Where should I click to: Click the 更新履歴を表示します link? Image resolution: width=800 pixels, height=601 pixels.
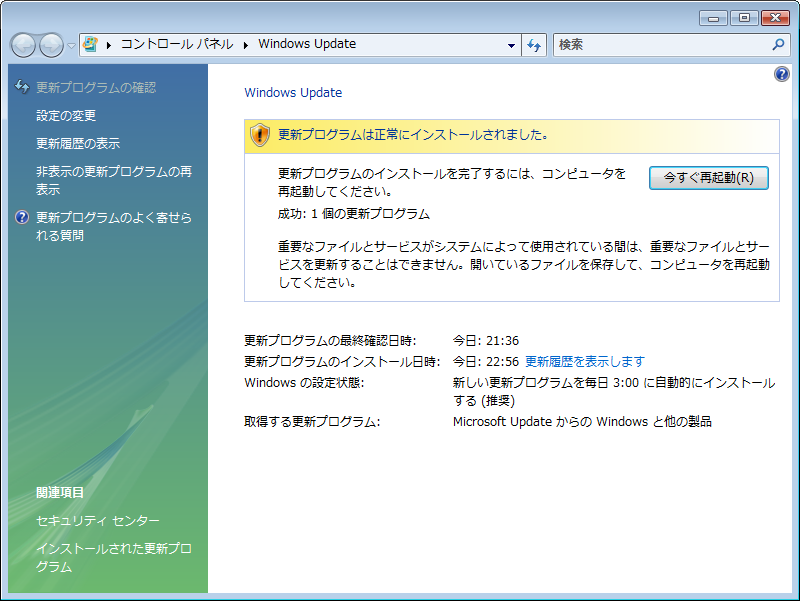(x=585, y=362)
